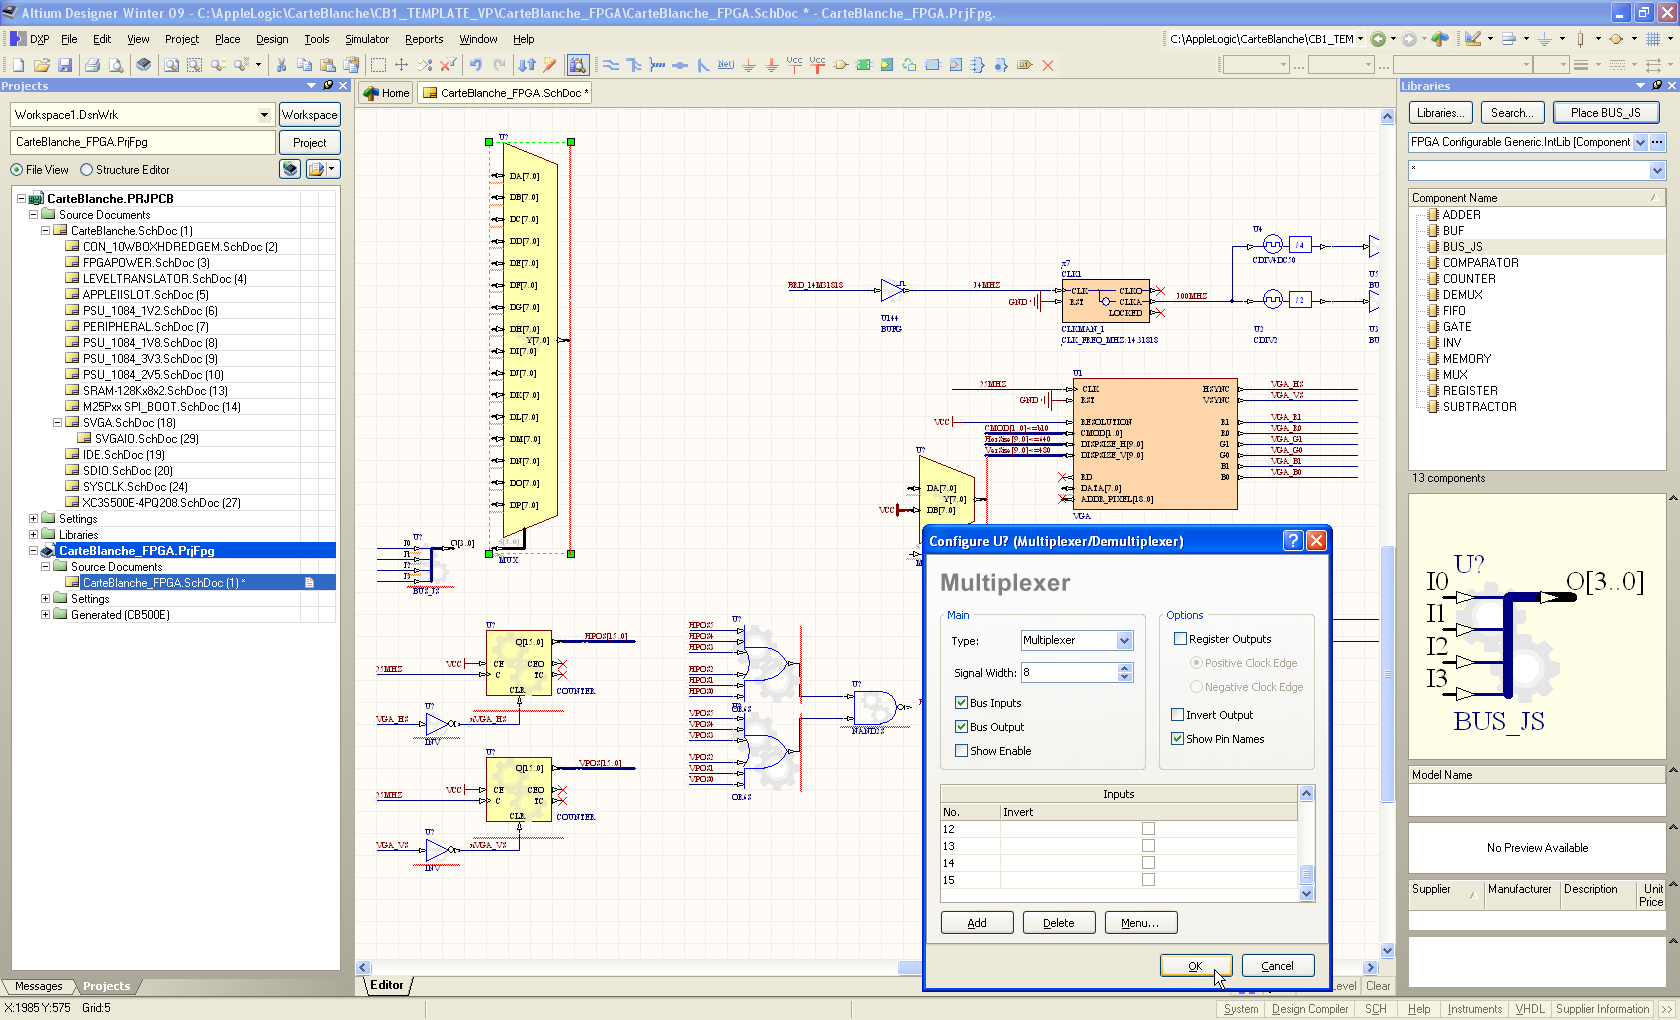Click the Open document folder icon
This screenshot has height=1020, width=1680.
[42, 65]
